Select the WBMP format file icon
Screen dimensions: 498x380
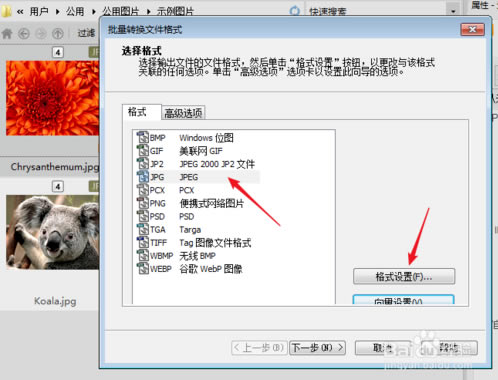[143, 255]
